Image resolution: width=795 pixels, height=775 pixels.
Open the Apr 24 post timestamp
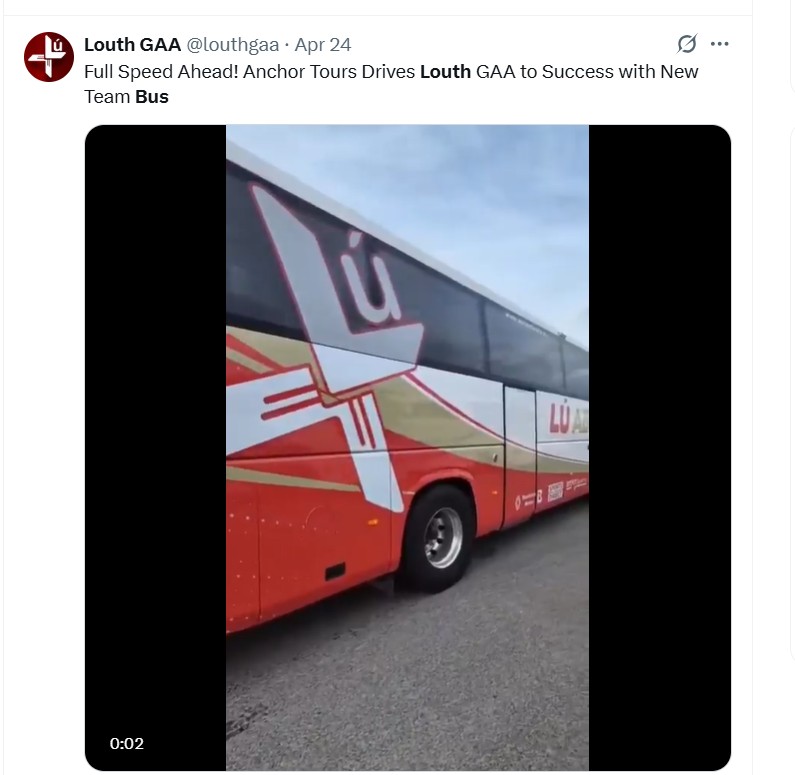click(323, 45)
